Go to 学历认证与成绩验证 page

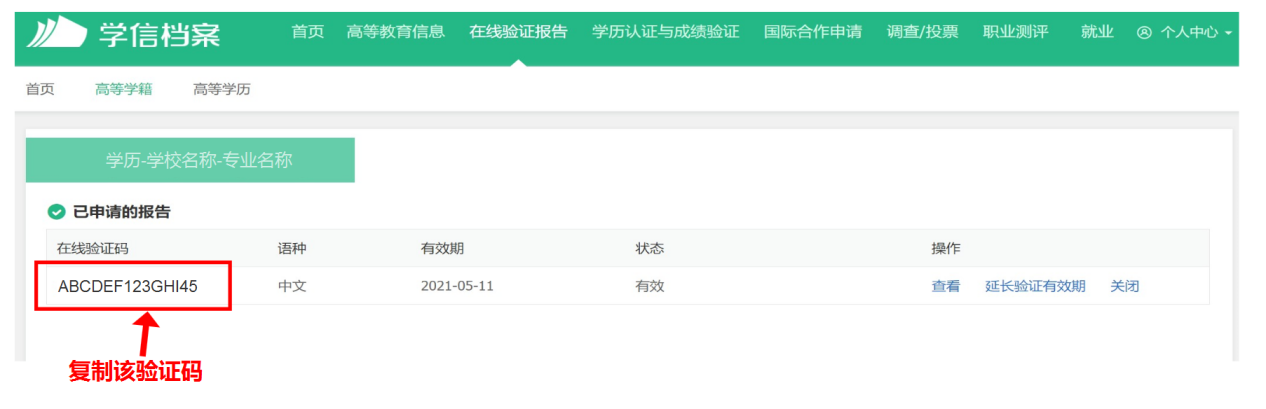(665, 32)
